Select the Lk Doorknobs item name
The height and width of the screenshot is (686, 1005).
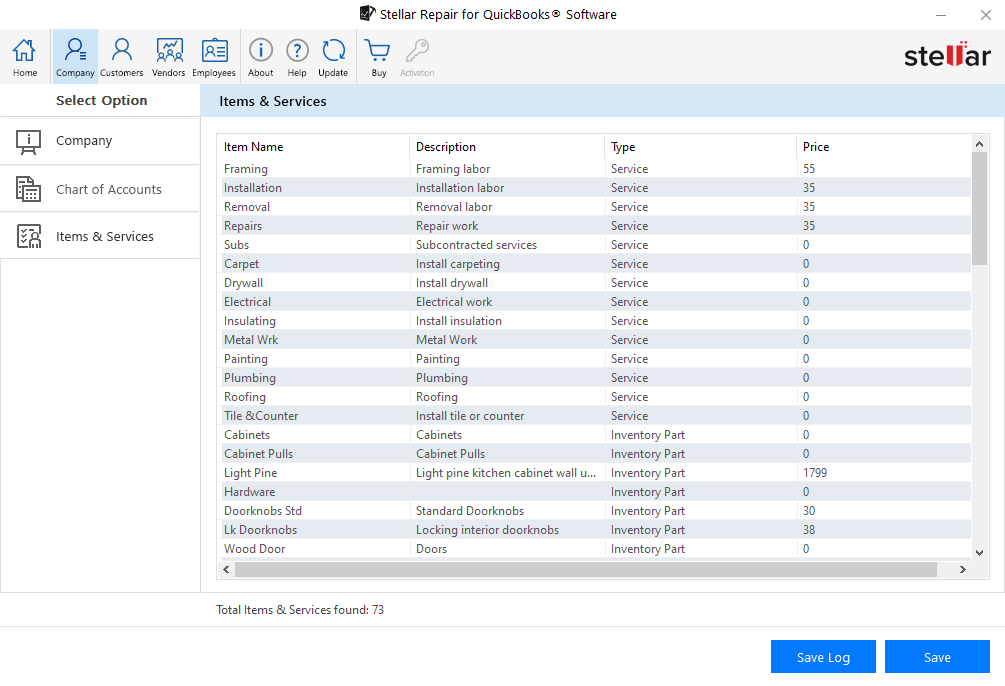pyautogui.click(x=260, y=530)
